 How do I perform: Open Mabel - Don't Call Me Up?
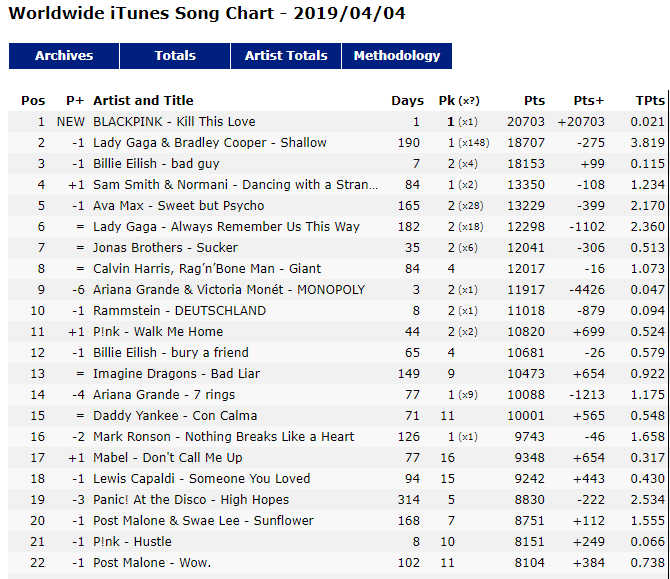tap(168, 458)
